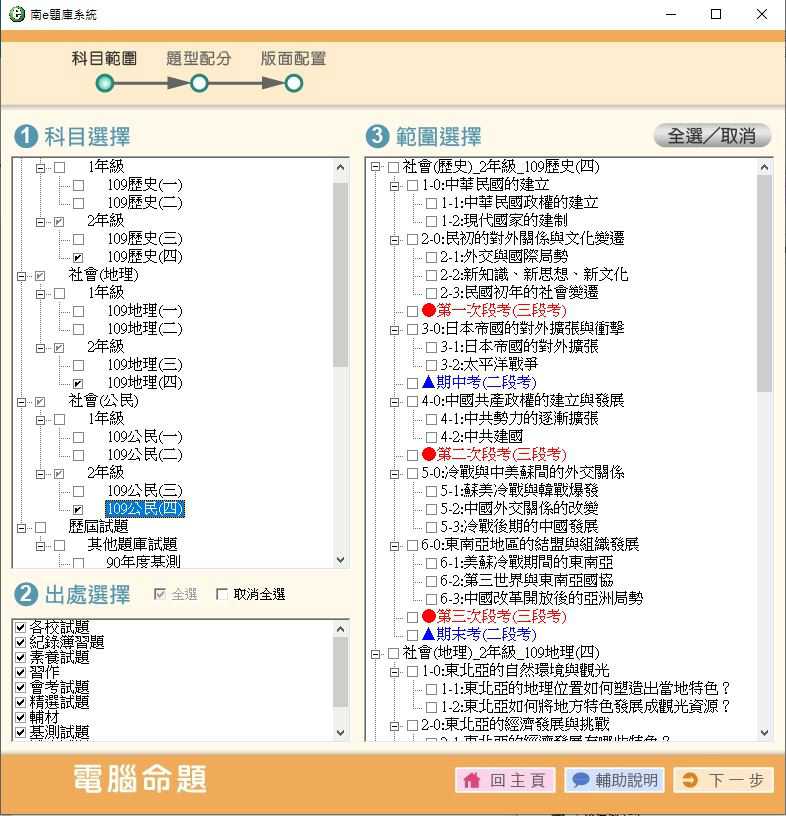Image resolution: width=786 pixels, height=816 pixels.
Task: Select the 基測試題 source row
Action: [59, 732]
